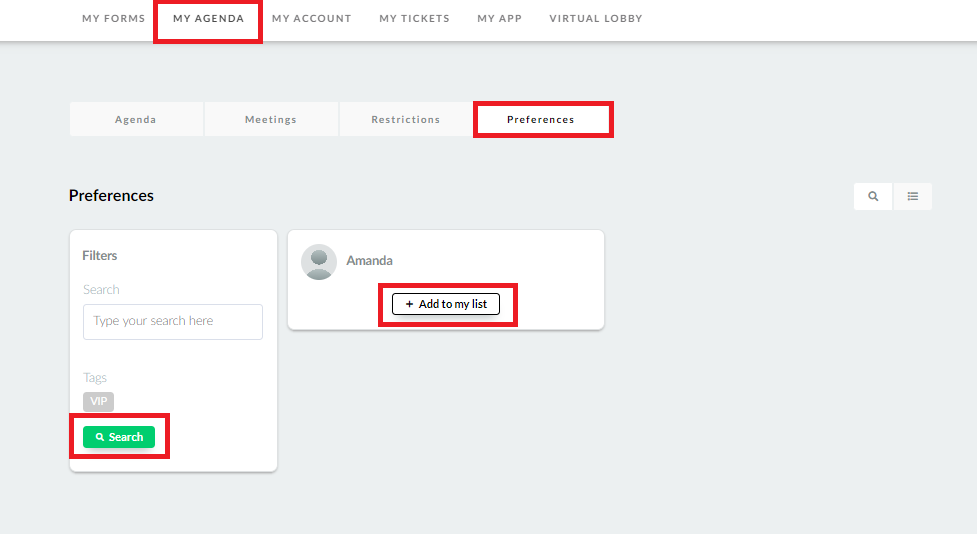
Task: Open the Restrictions tab
Action: pyautogui.click(x=406, y=119)
